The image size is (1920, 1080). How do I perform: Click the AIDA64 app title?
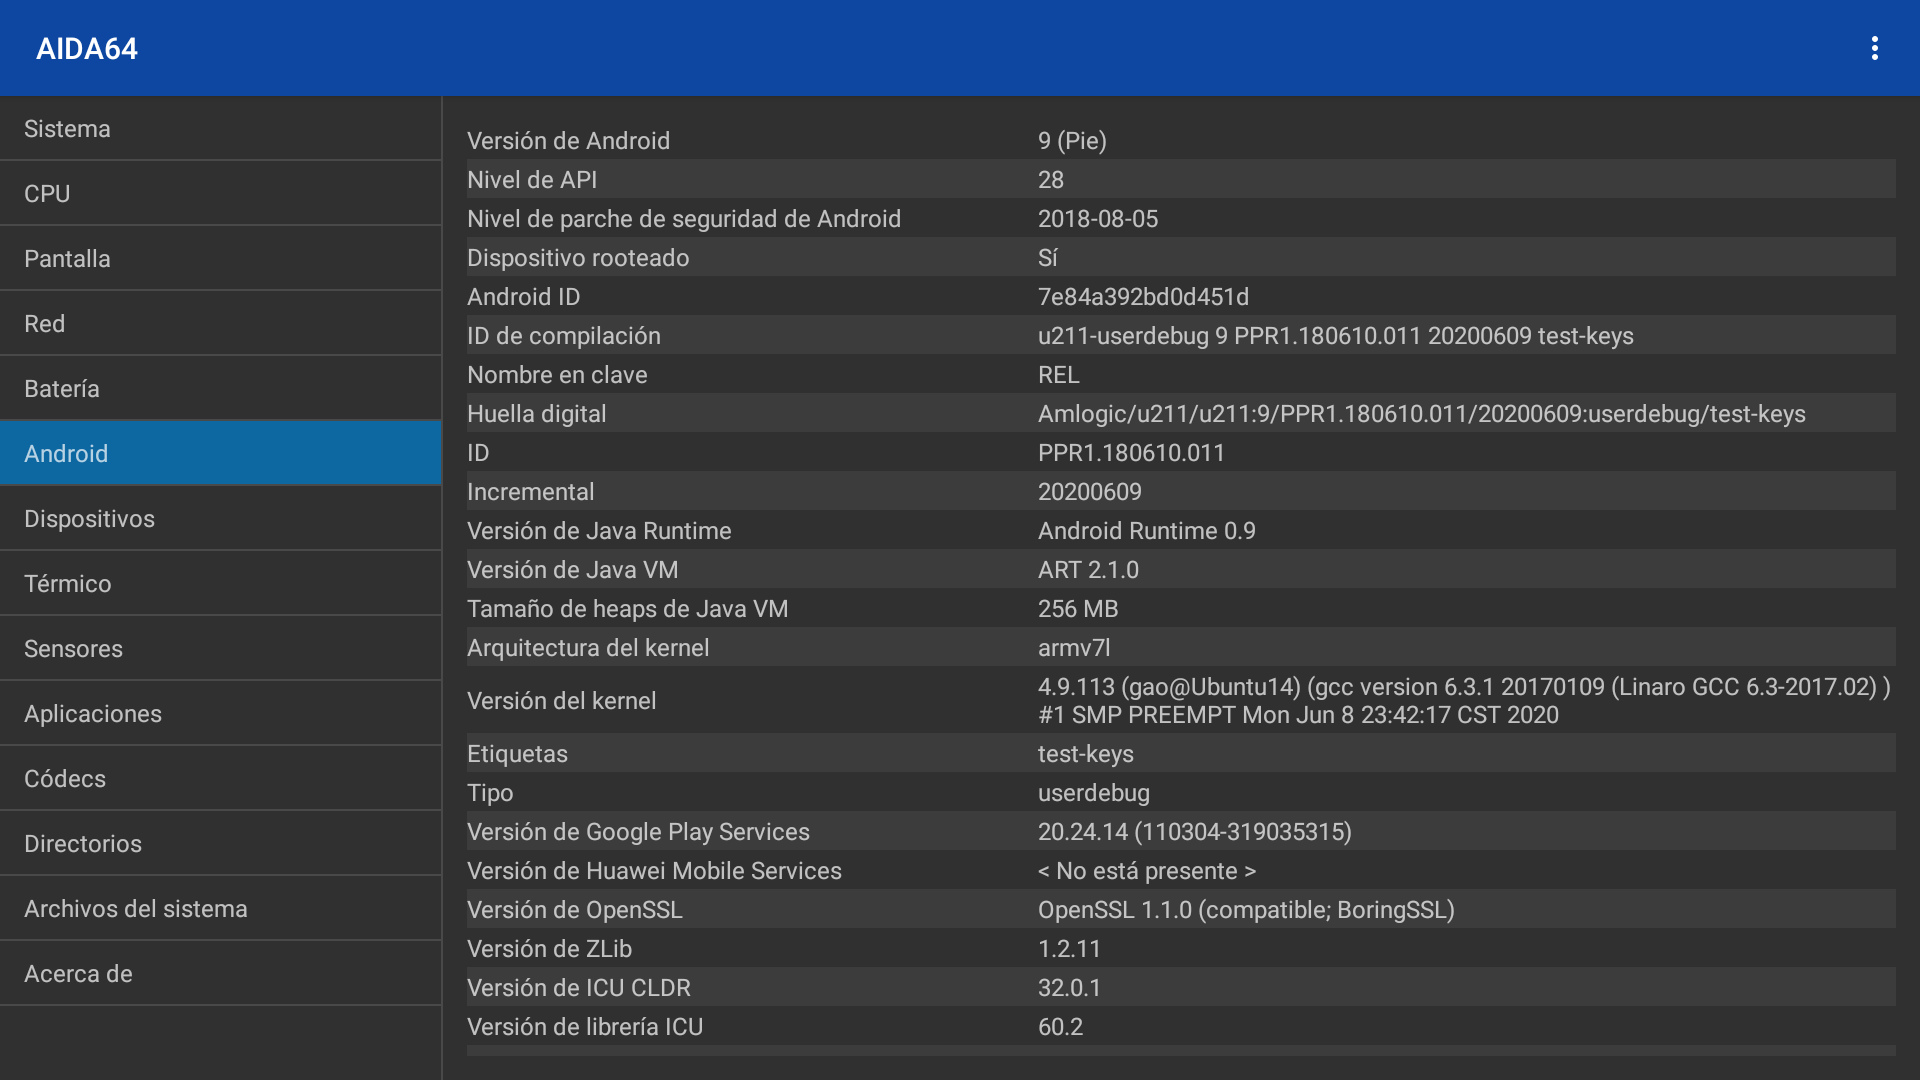(87, 49)
